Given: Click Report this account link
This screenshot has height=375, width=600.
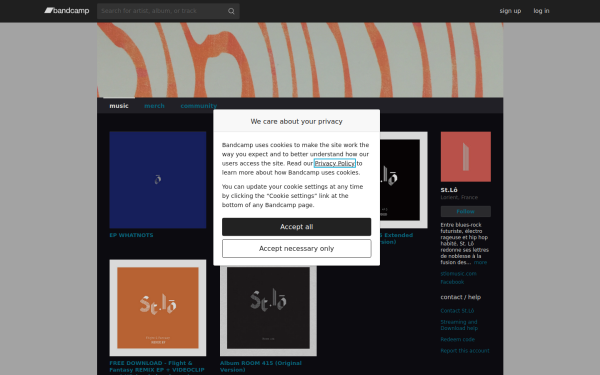Looking at the screenshot, I should pyautogui.click(x=465, y=351).
